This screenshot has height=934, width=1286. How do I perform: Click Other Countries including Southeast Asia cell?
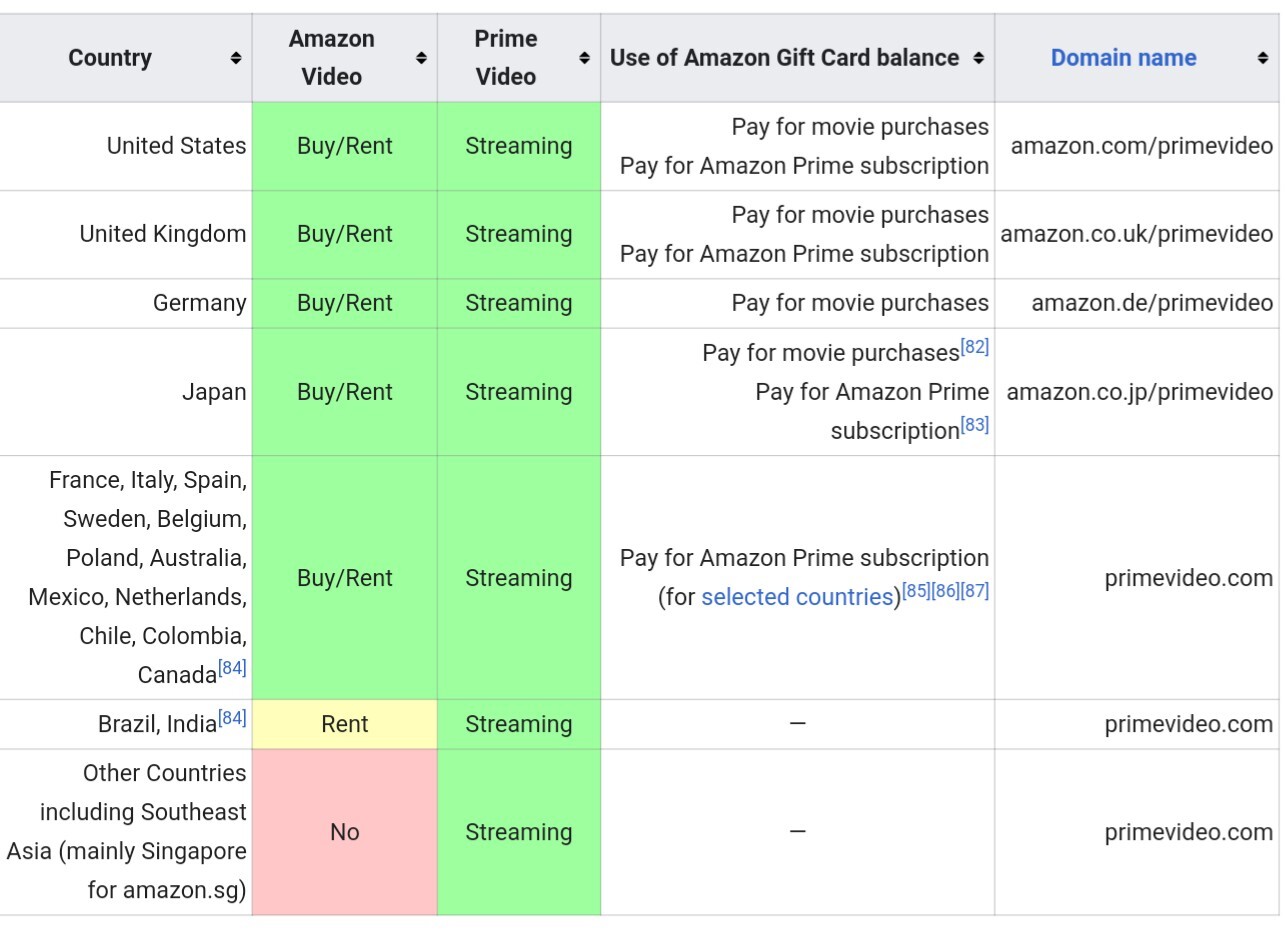tap(126, 832)
